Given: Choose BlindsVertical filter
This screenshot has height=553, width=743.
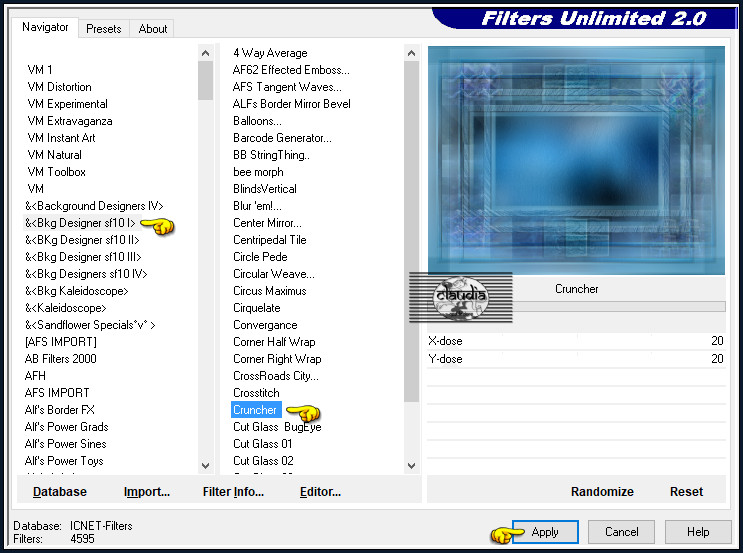Looking at the screenshot, I should [264, 189].
